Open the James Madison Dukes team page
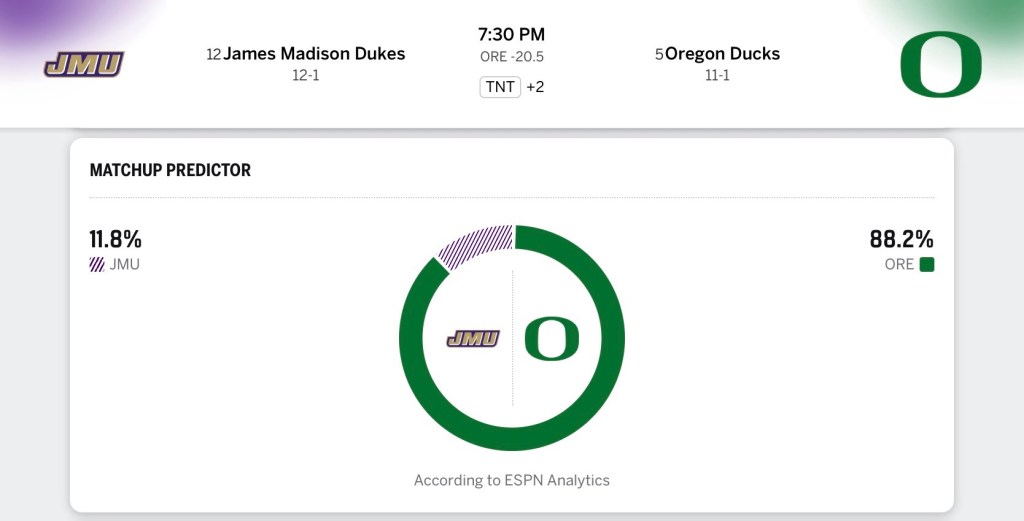1024x521 pixels. (x=314, y=54)
